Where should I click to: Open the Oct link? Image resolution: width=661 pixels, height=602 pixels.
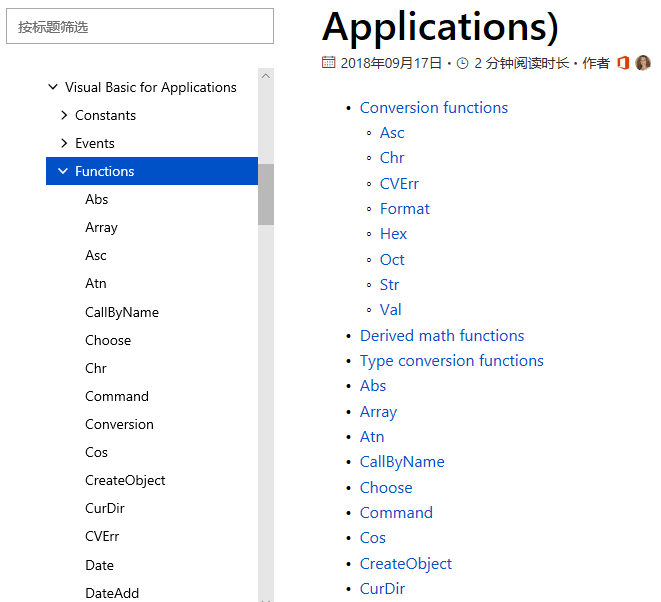[392, 260]
